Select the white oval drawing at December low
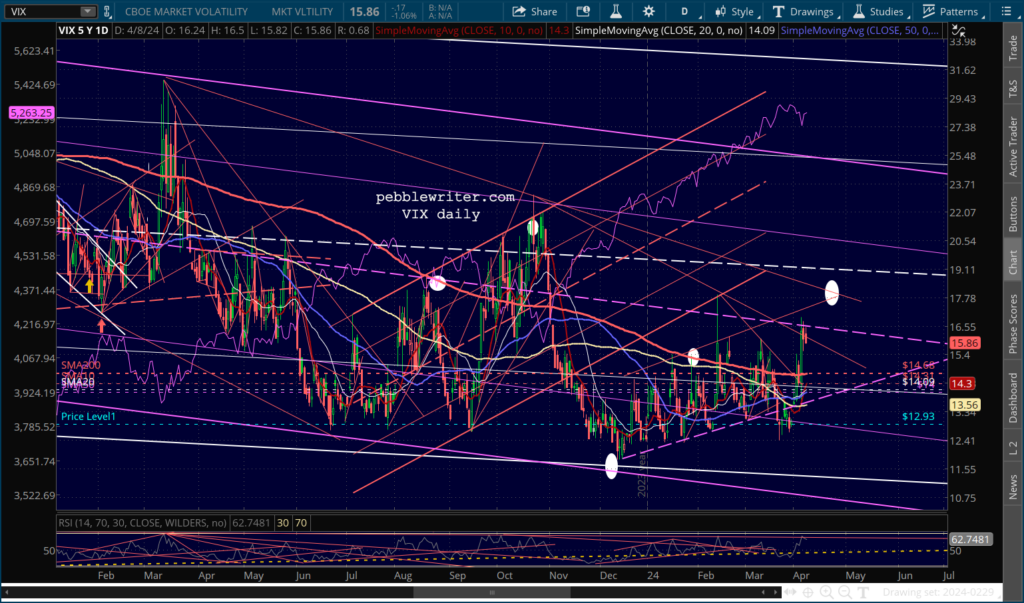The height and width of the screenshot is (603, 1024). pyautogui.click(x=611, y=466)
